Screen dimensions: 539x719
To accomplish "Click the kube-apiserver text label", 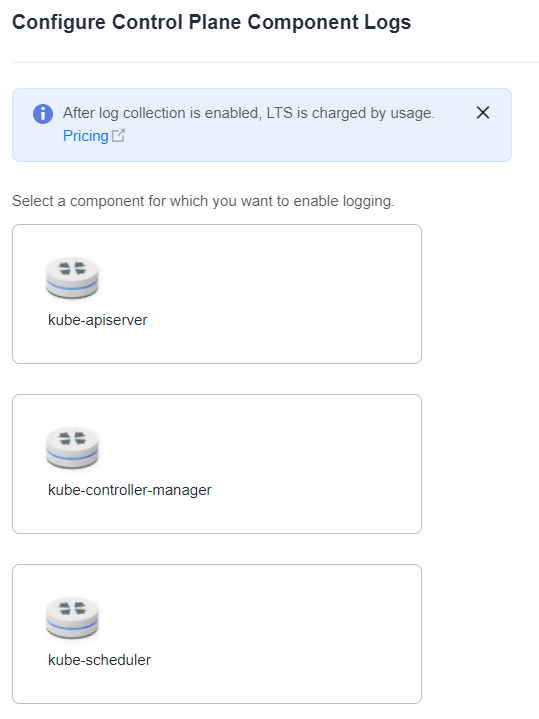I will tap(98, 320).
